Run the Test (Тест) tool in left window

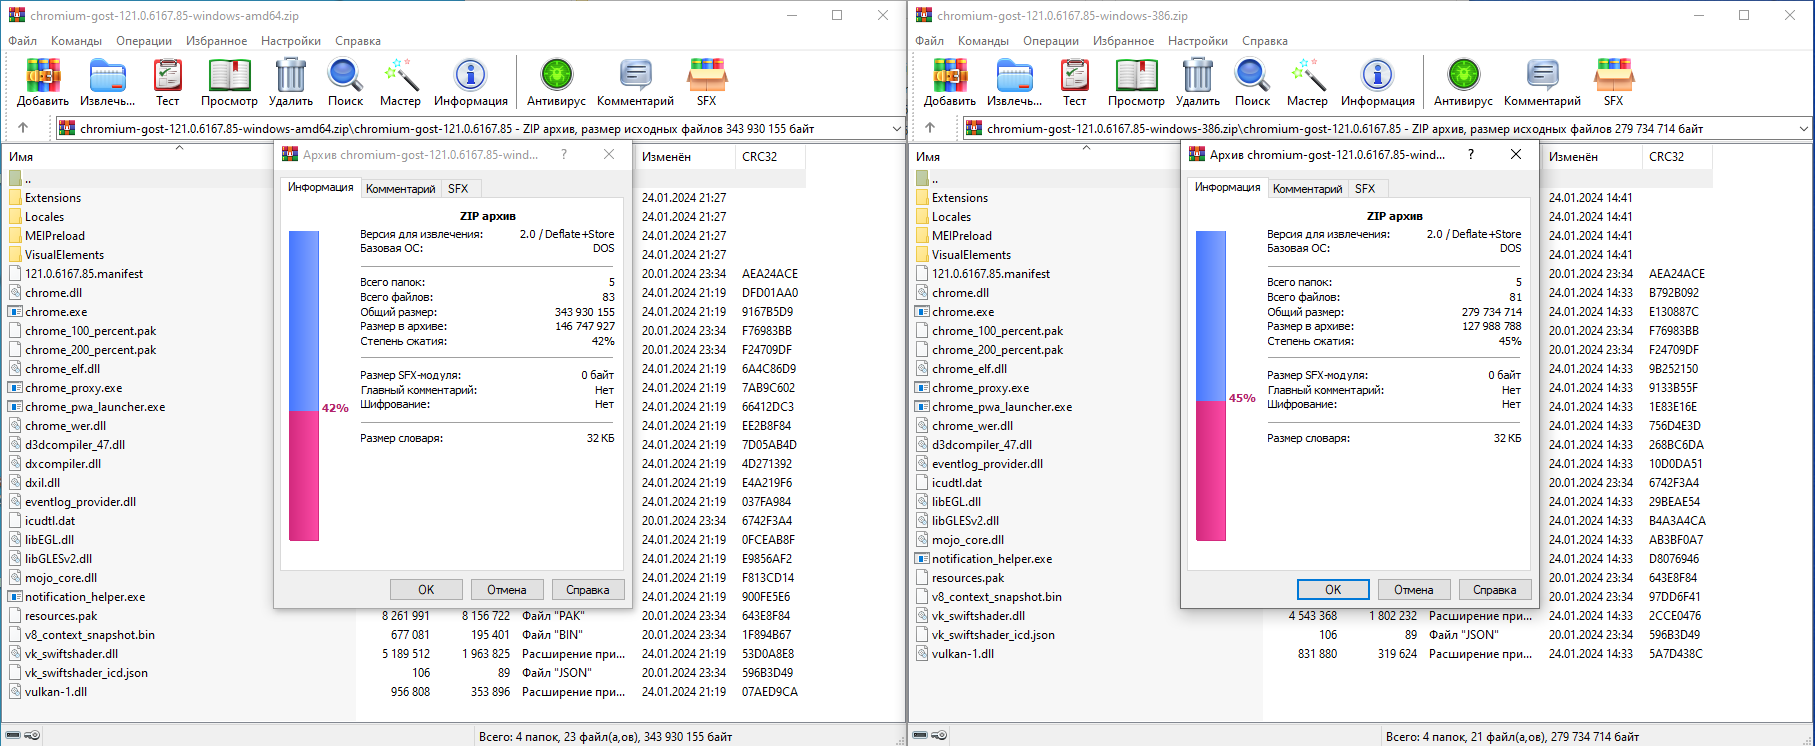[167, 81]
